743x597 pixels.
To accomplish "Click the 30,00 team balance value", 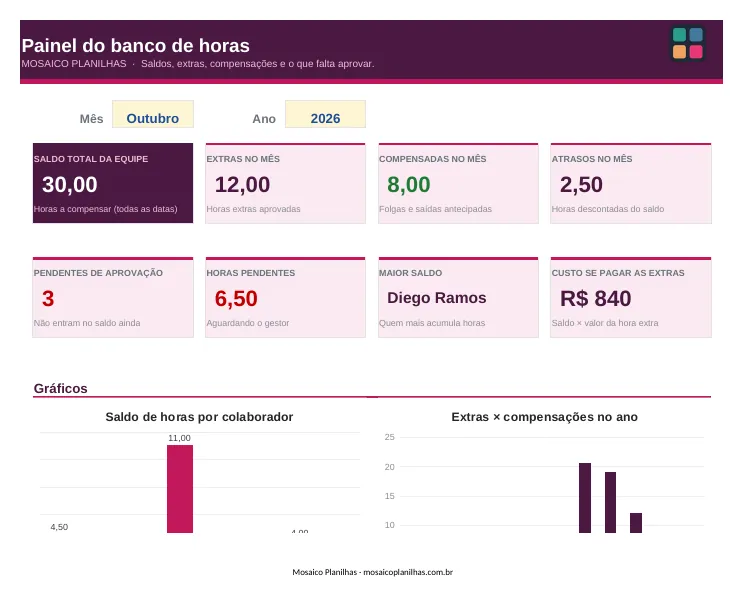I will pyautogui.click(x=70, y=184).
